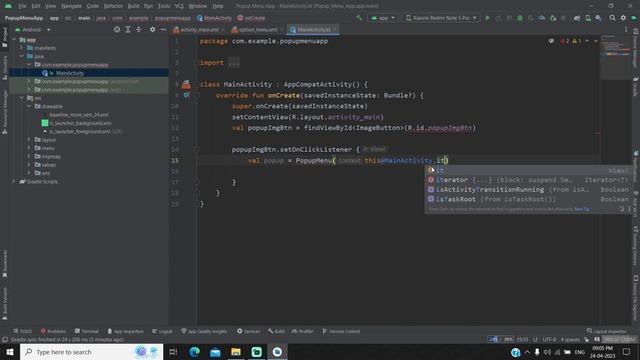The width and height of the screenshot is (640, 360).
Task: Expand the manifests folder
Action: click(21, 48)
